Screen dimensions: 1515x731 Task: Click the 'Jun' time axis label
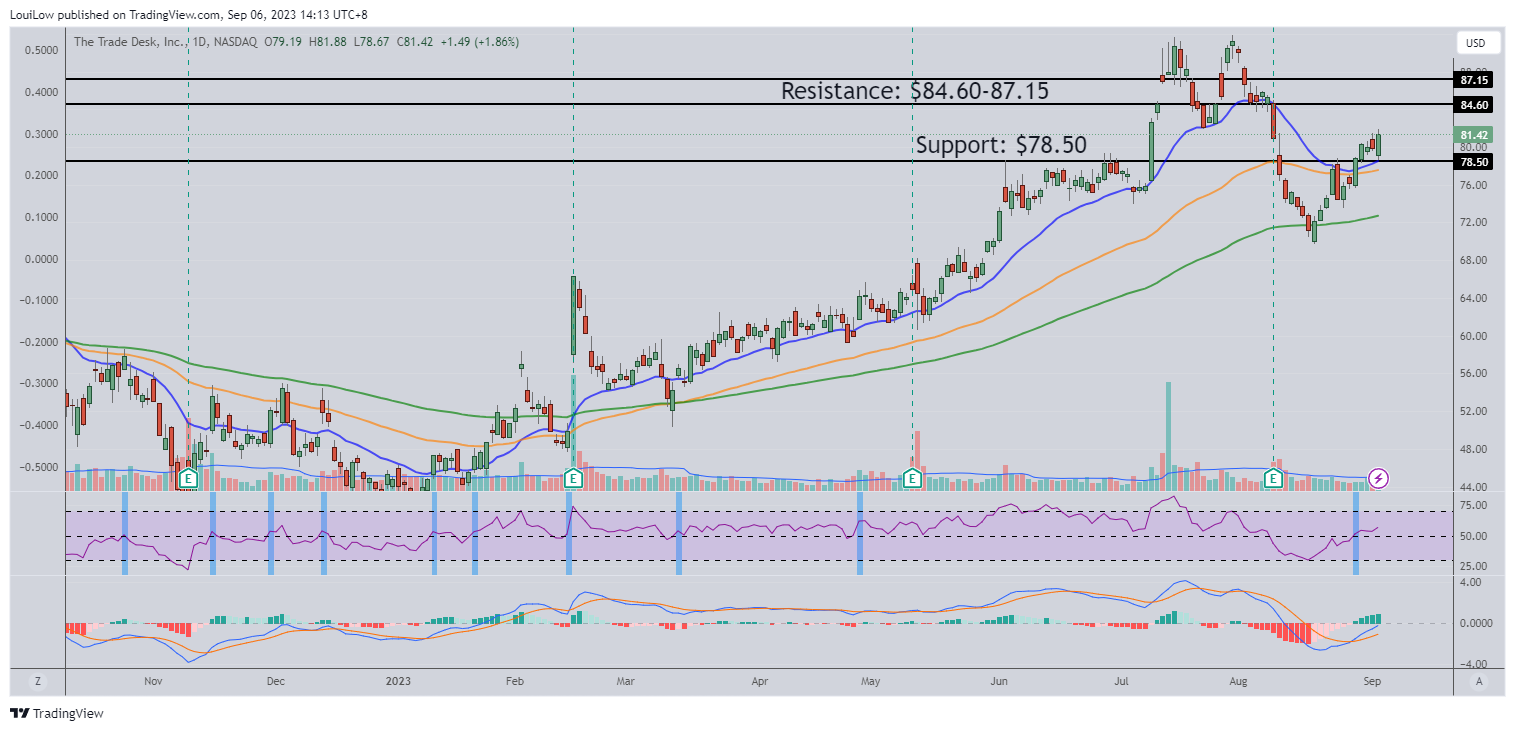coord(1000,681)
